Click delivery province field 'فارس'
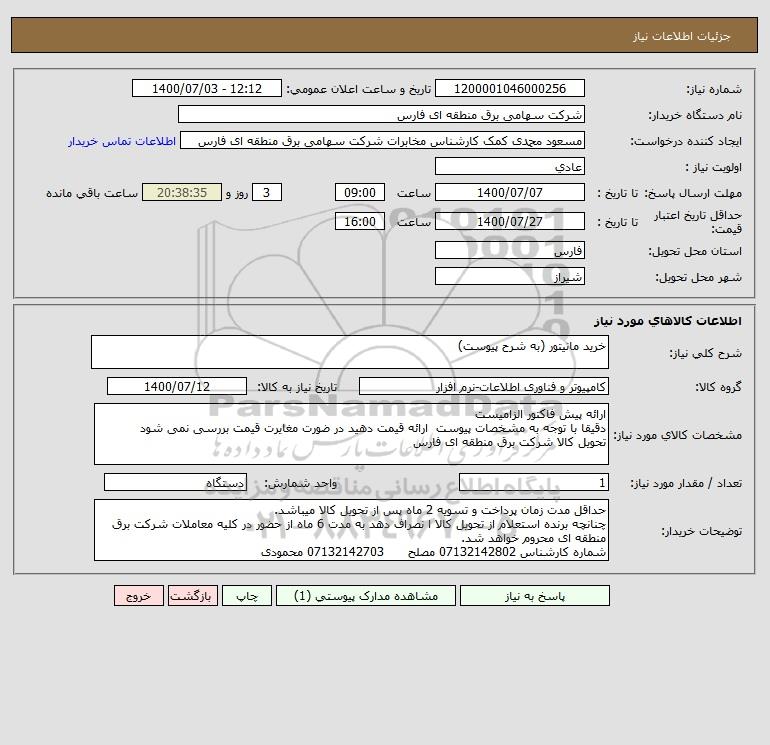Viewport: 770px width, 745px height. [x=510, y=250]
